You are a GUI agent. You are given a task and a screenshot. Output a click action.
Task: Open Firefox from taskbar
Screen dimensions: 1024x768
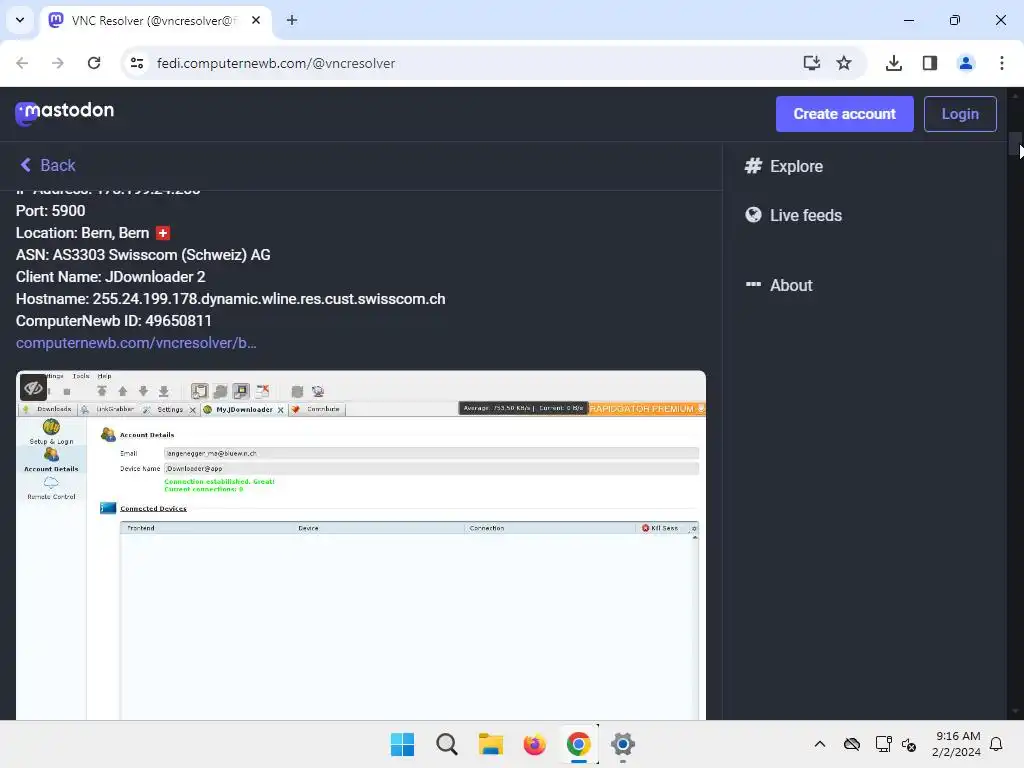coord(534,744)
